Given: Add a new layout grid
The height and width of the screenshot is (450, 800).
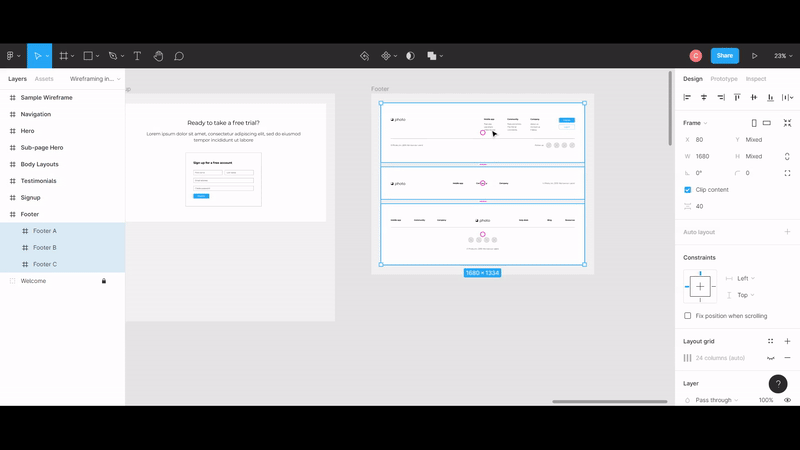Looking at the screenshot, I should tap(787, 341).
